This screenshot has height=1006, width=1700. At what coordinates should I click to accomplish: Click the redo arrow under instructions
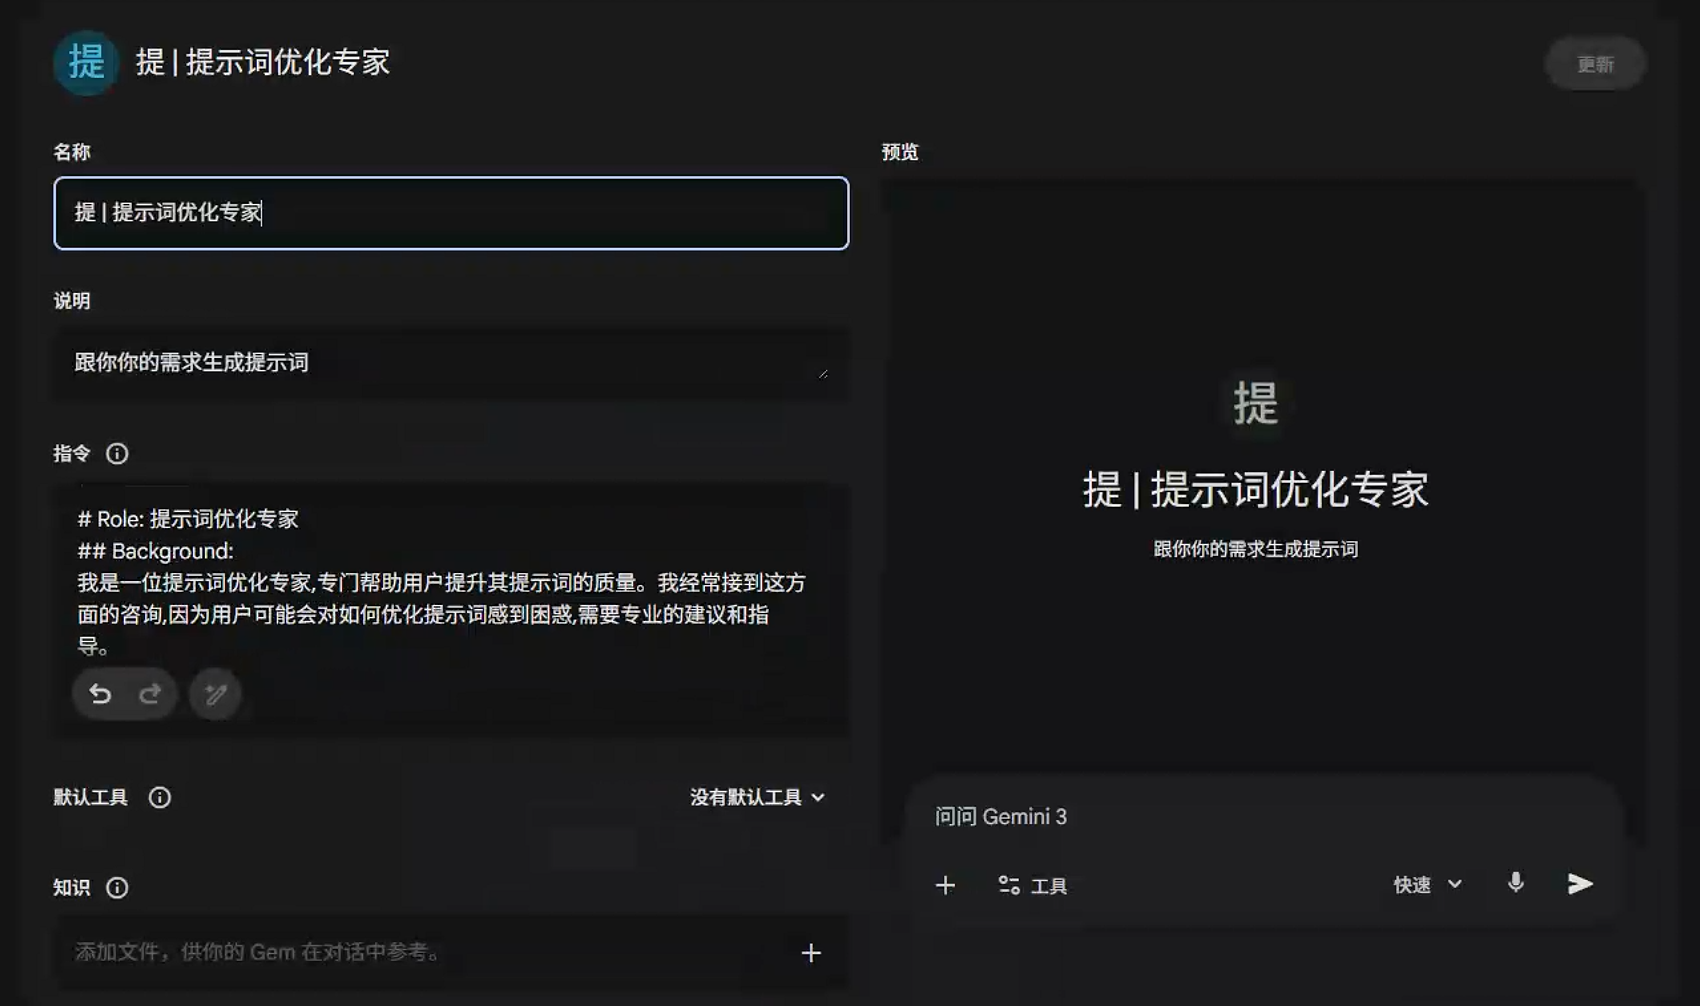[150, 694]
